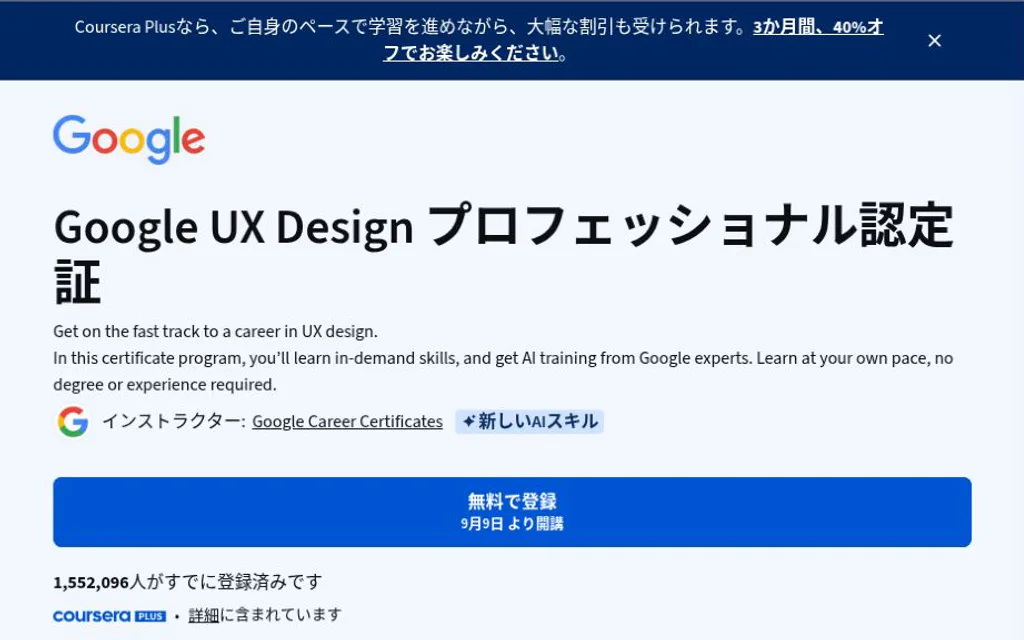The width and height of the screenshot is (1024, 640).
Task: Click the small Google G instructor icon
Action: pos(73,421)
